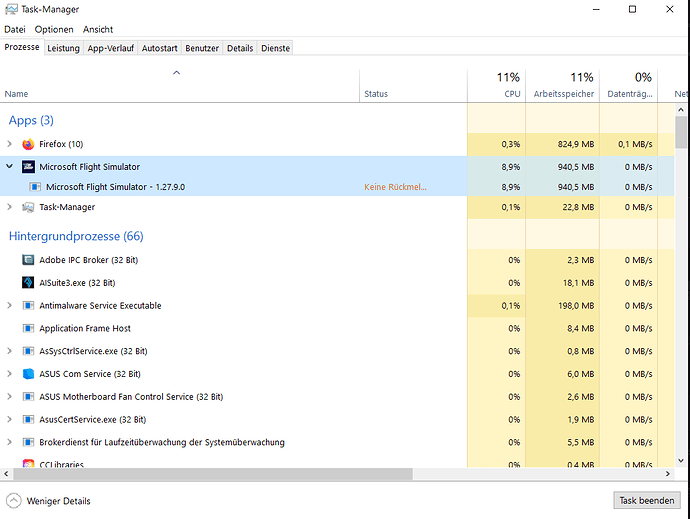Viewport: 690px width, 519px height.
Task: Click the Microsoft Flight Simulator 1.27.9.0 child icon
Action: pyautogui.click(x=35, y=187)
